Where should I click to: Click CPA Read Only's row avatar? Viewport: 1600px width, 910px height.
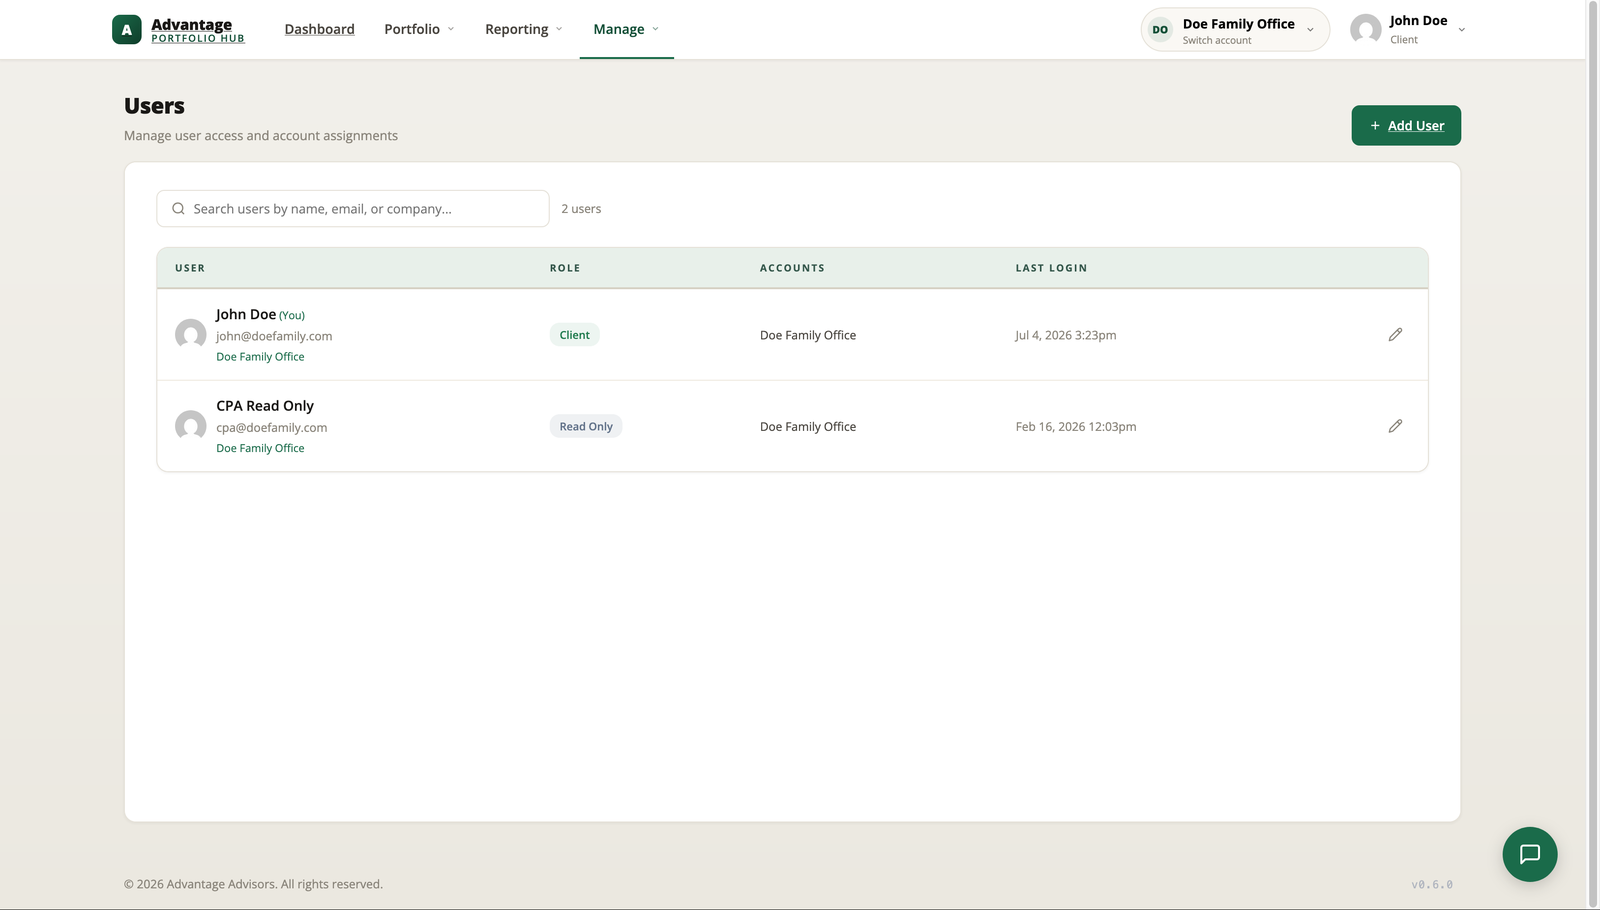[x=190, y=426]
